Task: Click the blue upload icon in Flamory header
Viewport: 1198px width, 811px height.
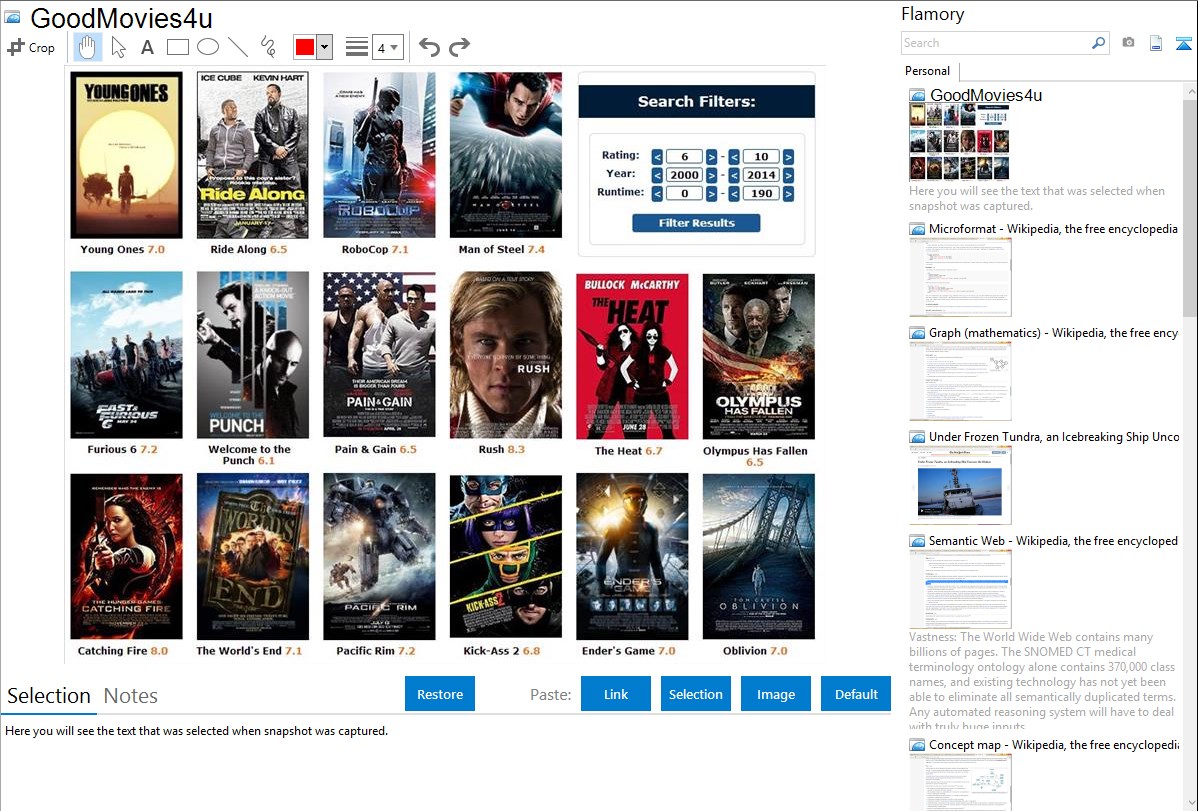Action: click(x=1183, y=43)
